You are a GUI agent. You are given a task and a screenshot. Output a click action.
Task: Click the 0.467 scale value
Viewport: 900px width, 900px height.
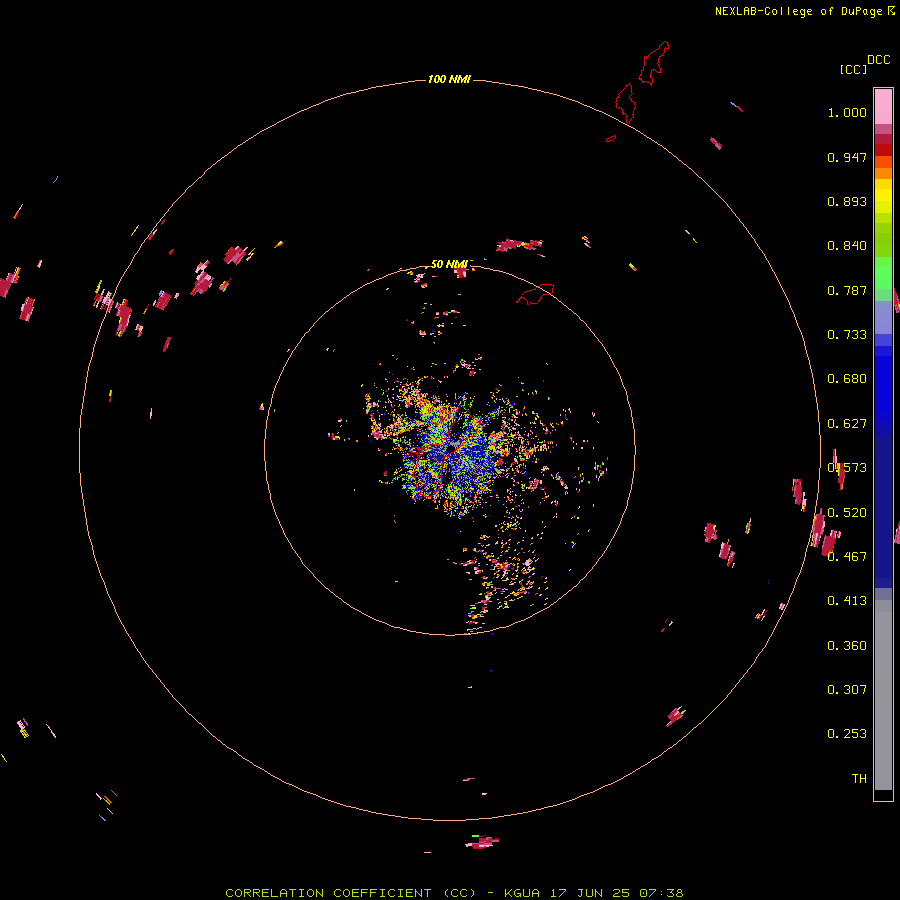(847, 557)
